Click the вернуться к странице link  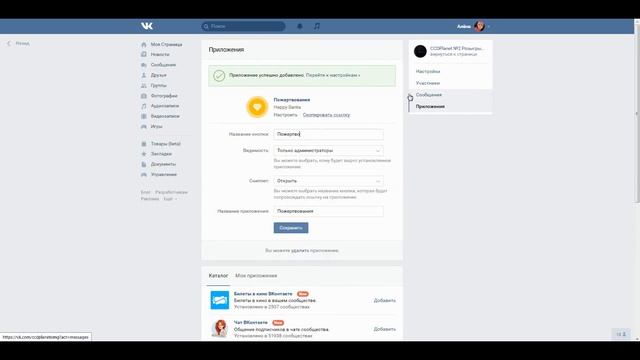pos(453,54)
